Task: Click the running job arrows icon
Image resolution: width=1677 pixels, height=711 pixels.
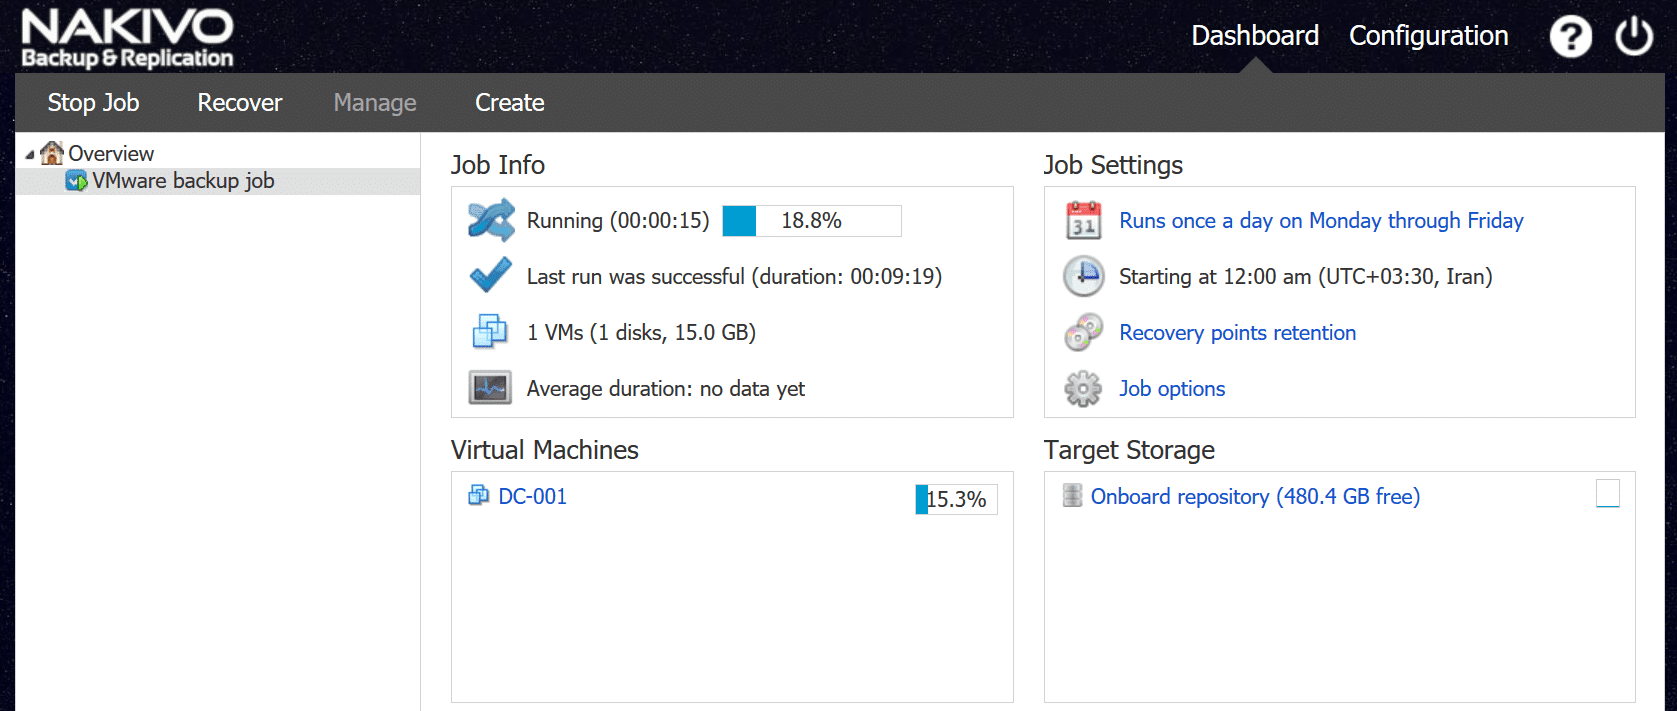Action: coord(491,220)
